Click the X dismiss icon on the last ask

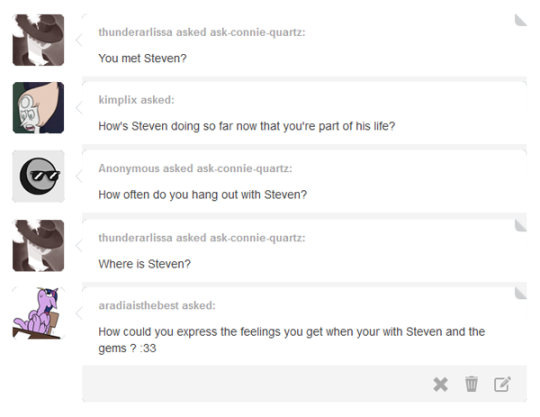point(440,384)
